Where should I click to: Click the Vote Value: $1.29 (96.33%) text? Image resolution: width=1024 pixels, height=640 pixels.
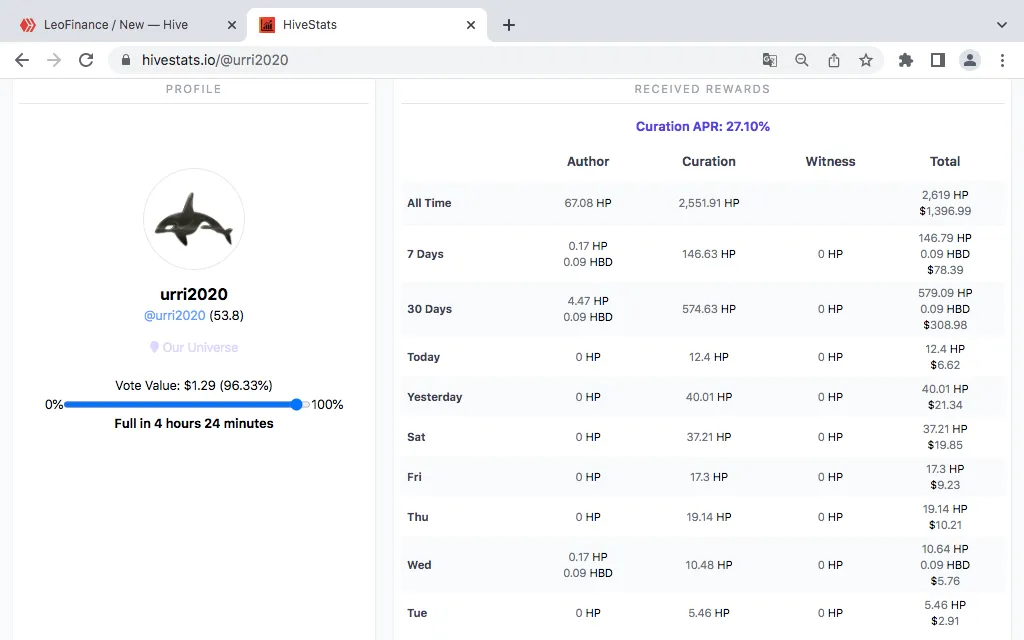click(x=194, y=385)
